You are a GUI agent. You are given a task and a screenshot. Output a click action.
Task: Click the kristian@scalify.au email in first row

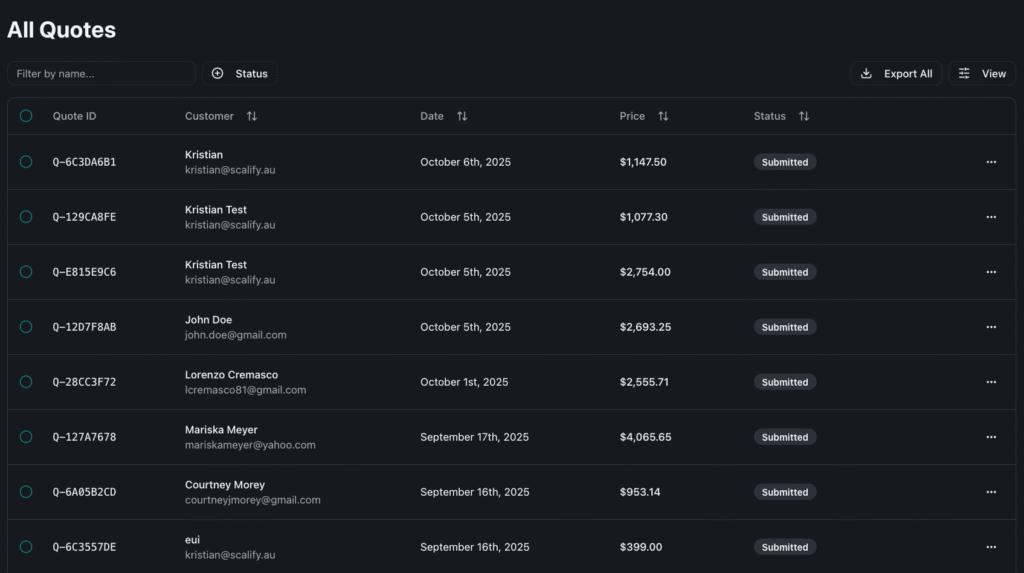[x=230, y=170]
